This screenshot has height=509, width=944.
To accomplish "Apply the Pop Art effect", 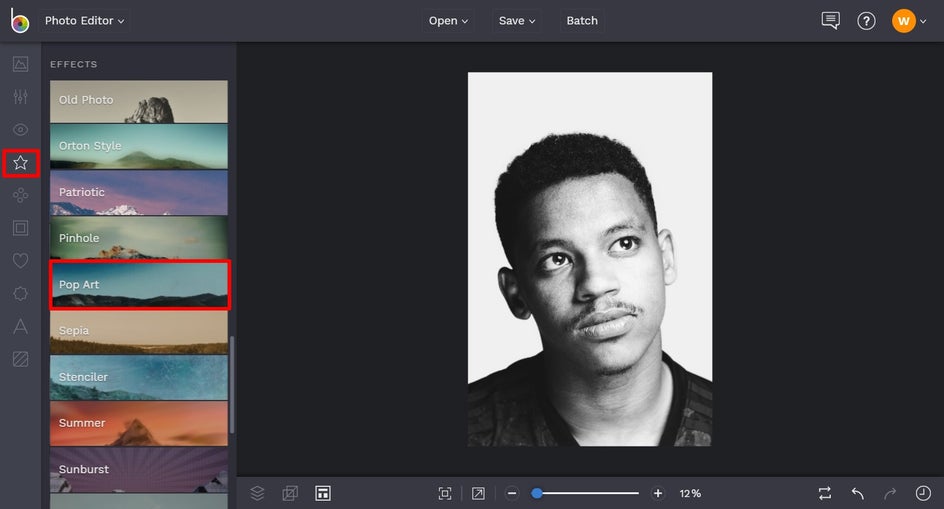I will pos(139,285).
